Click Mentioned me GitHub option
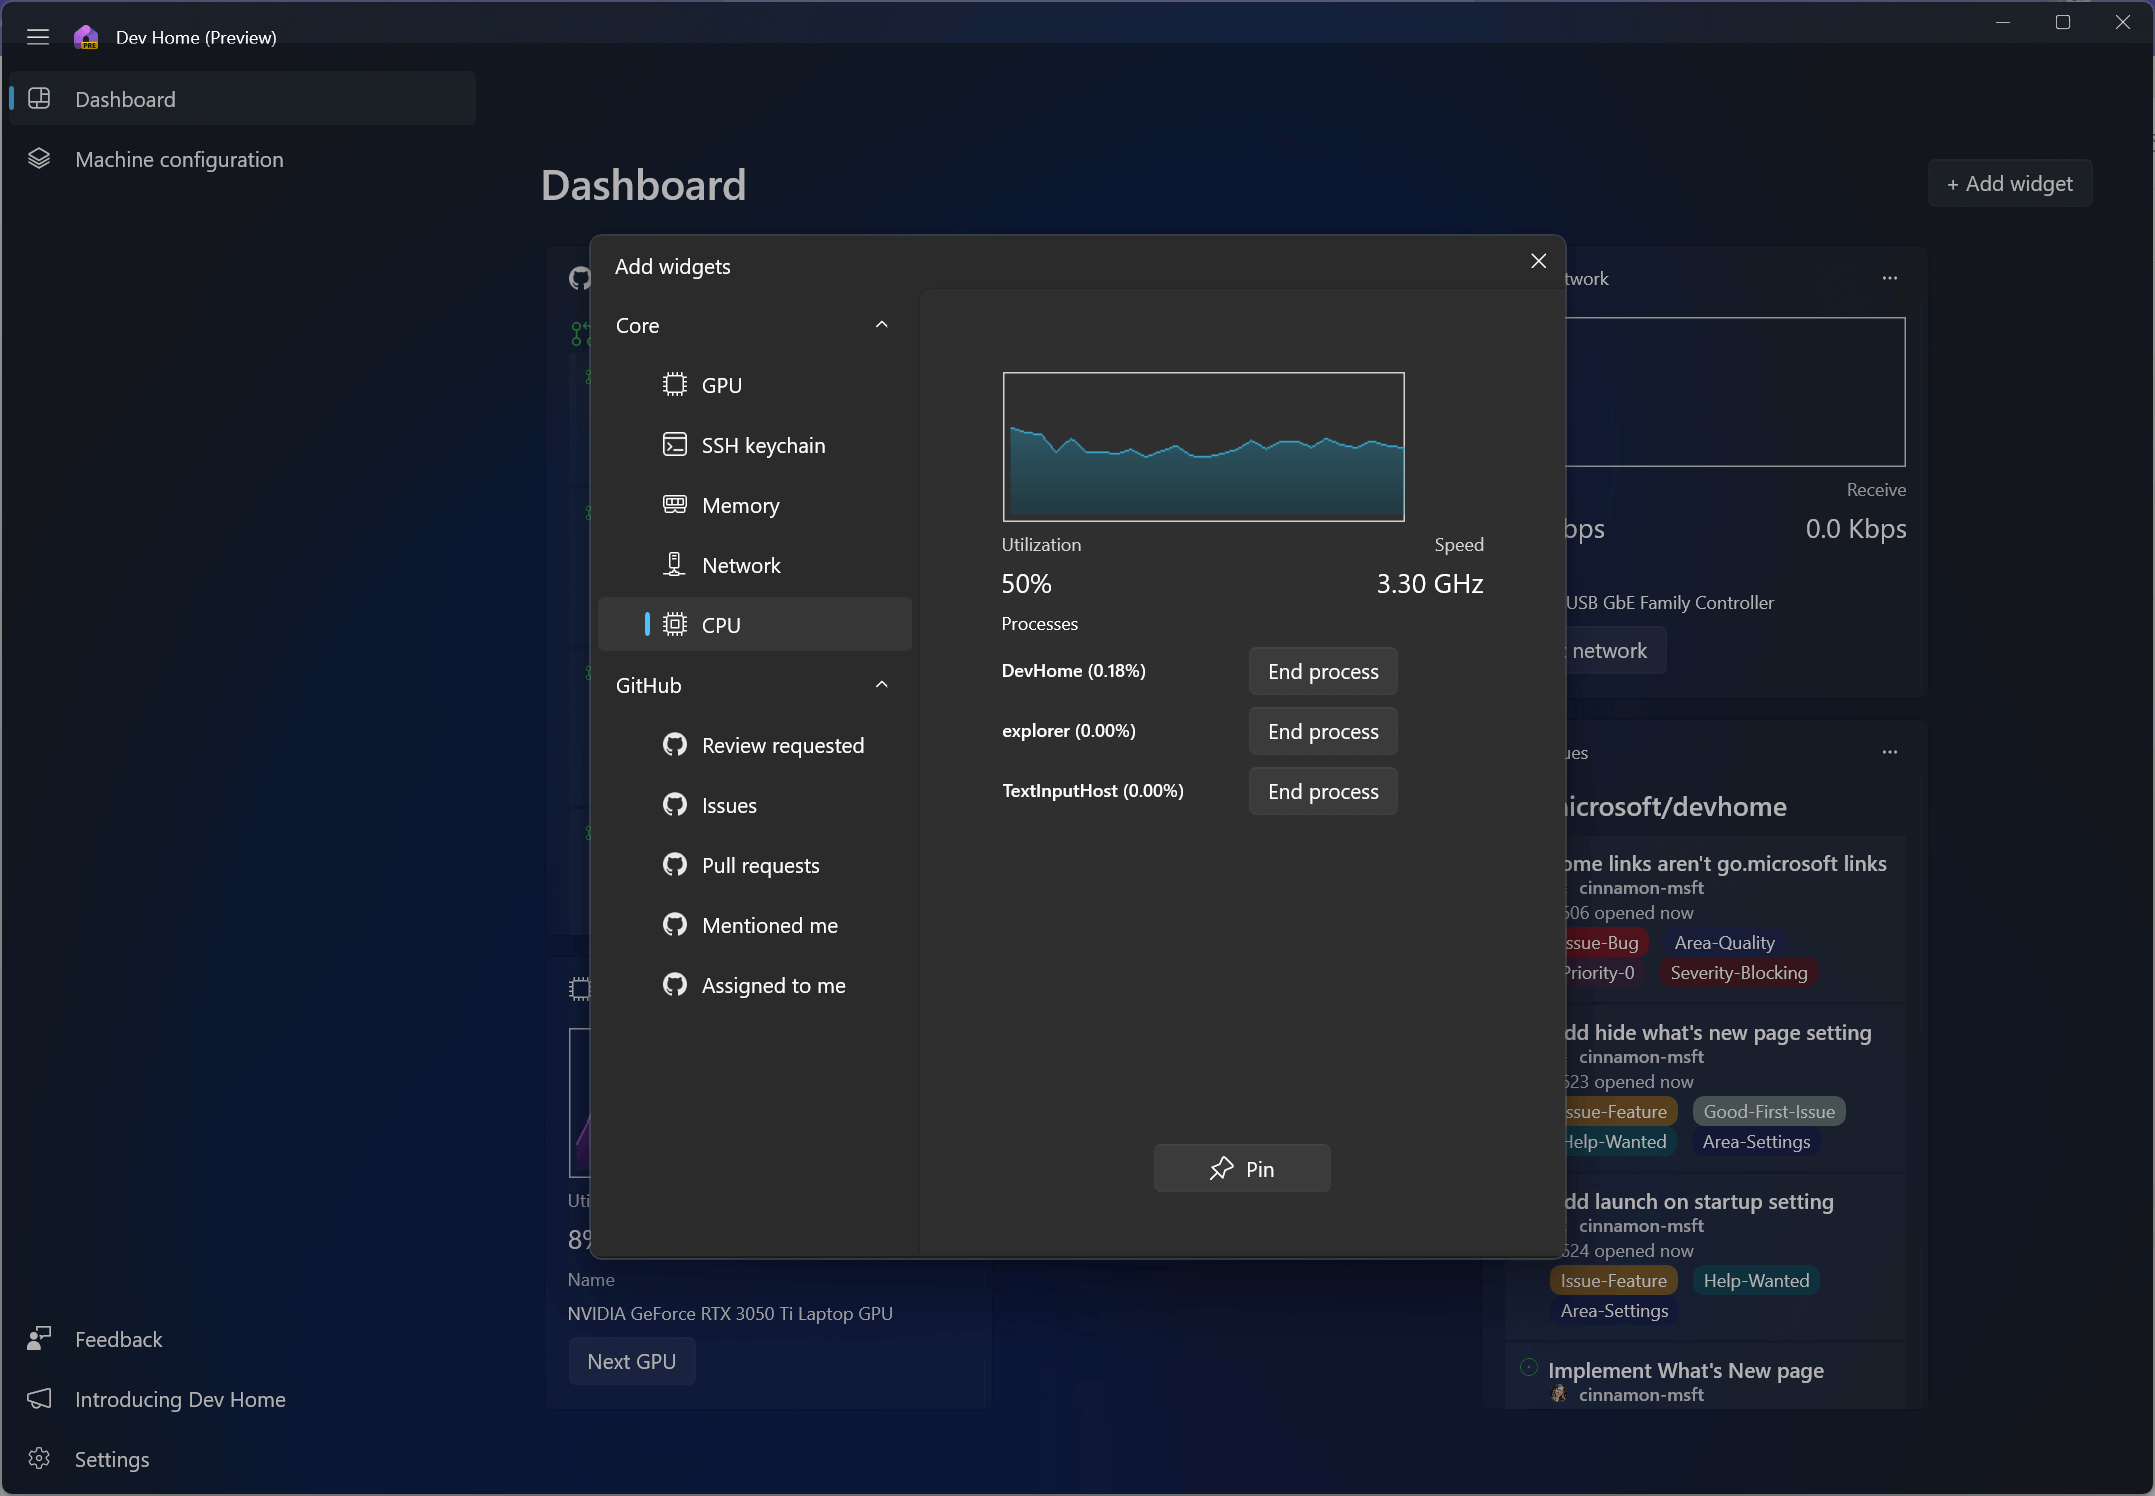 [770, 925]
